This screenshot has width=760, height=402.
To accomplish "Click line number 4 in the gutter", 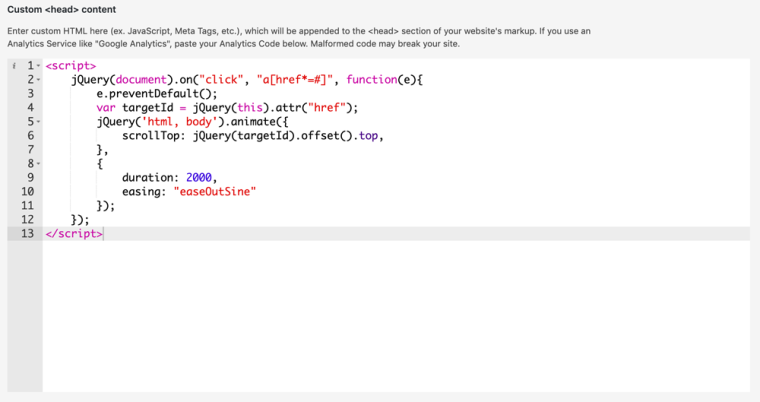I will (29, 107).
